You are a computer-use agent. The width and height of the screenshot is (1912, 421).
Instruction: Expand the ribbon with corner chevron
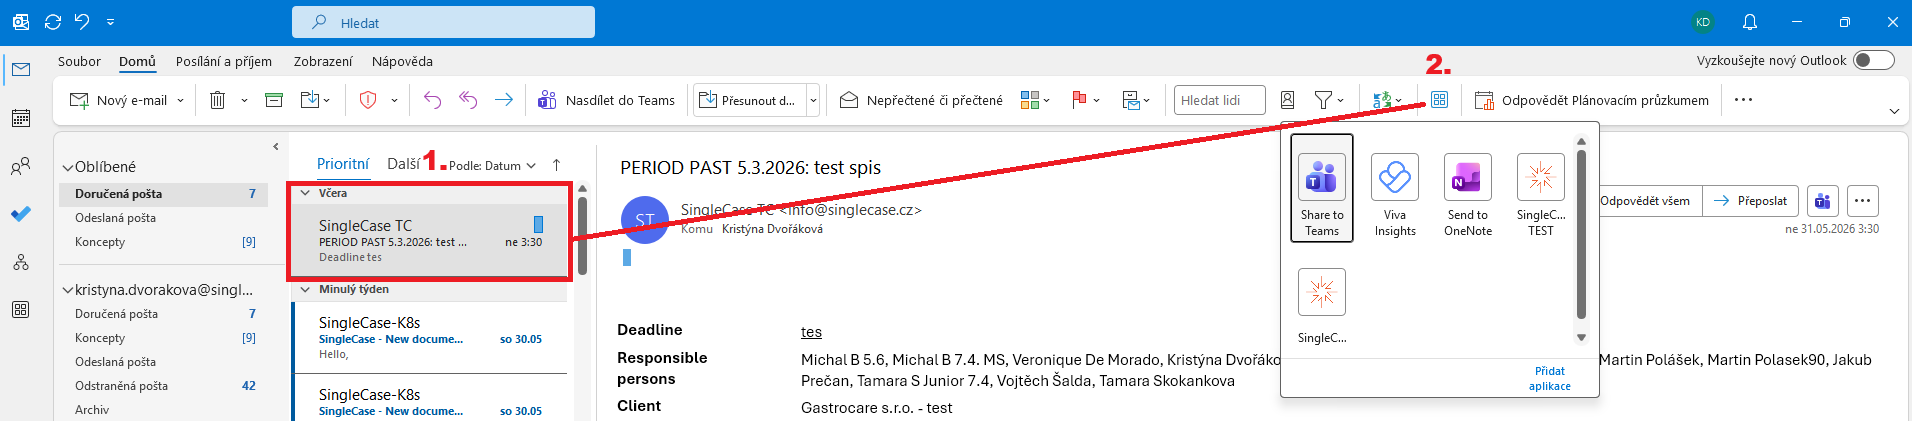click(1894, 111)
